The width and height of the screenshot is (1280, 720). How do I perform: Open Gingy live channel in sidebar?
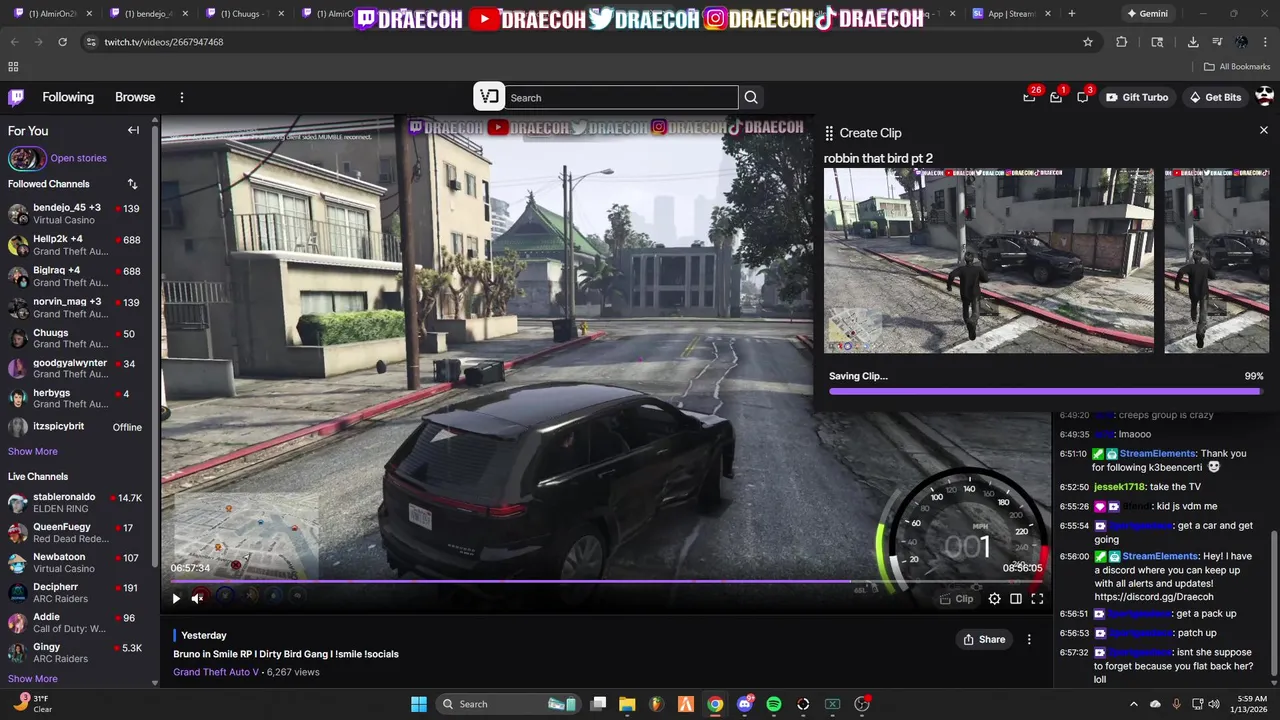pyautogui.click(x=78, y=653)
